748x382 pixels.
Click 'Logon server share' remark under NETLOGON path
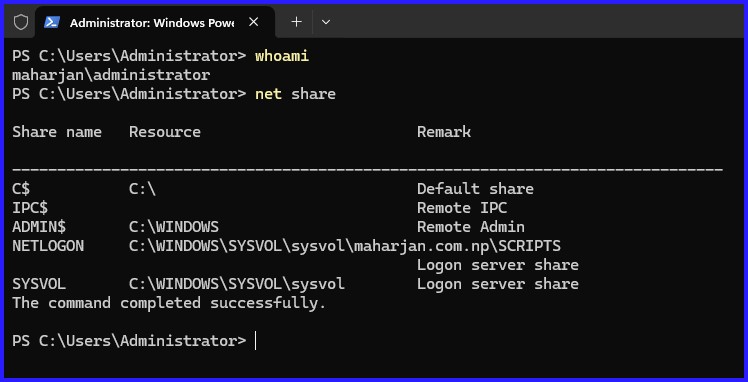498,265
